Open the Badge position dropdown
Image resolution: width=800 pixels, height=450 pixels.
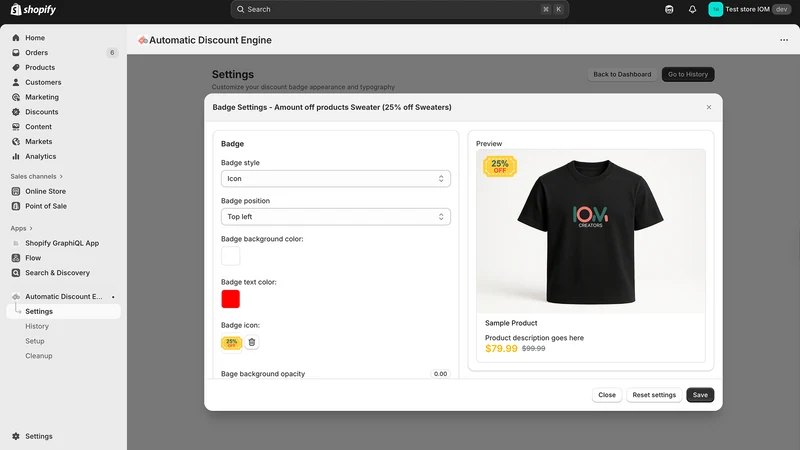coord(336,217)
